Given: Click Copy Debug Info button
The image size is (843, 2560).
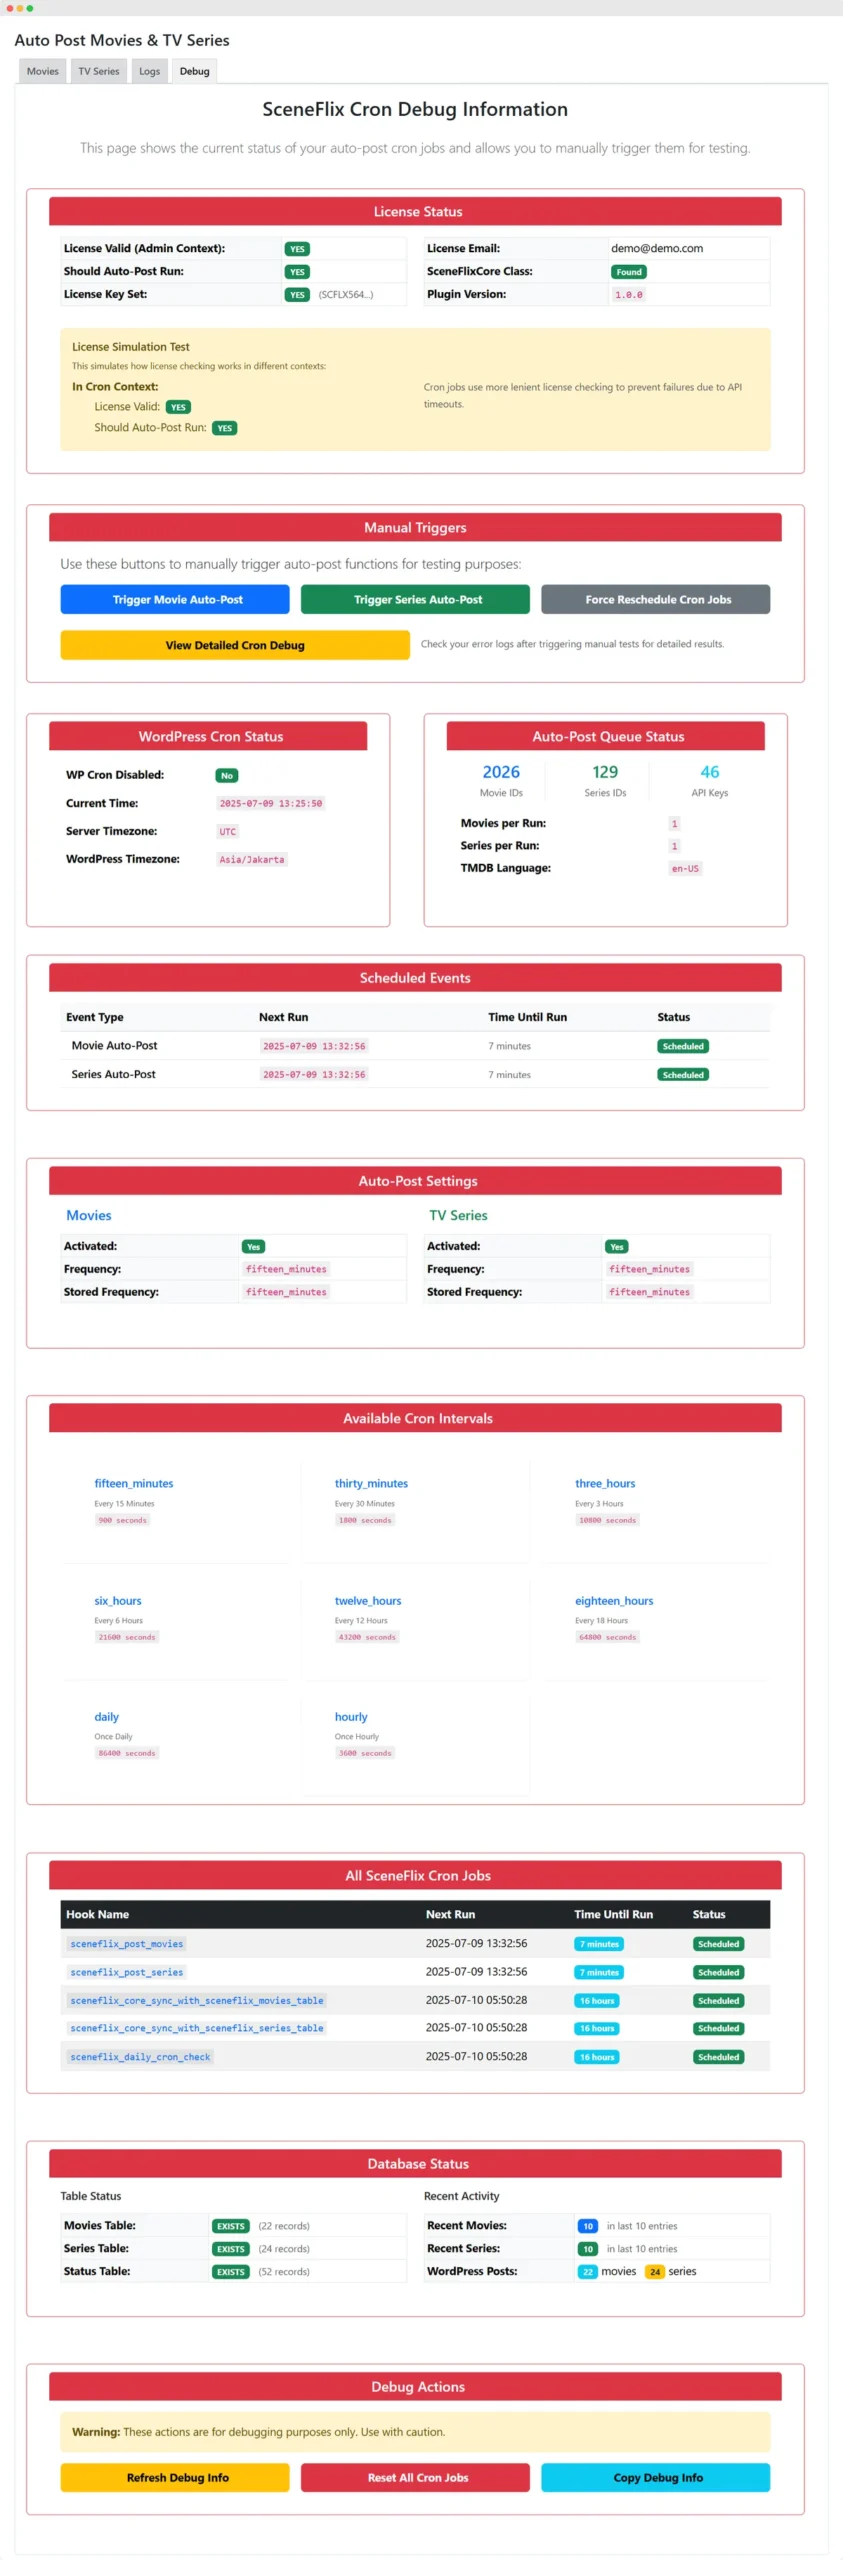Looking at the screenshot, I should (656, 2477).
